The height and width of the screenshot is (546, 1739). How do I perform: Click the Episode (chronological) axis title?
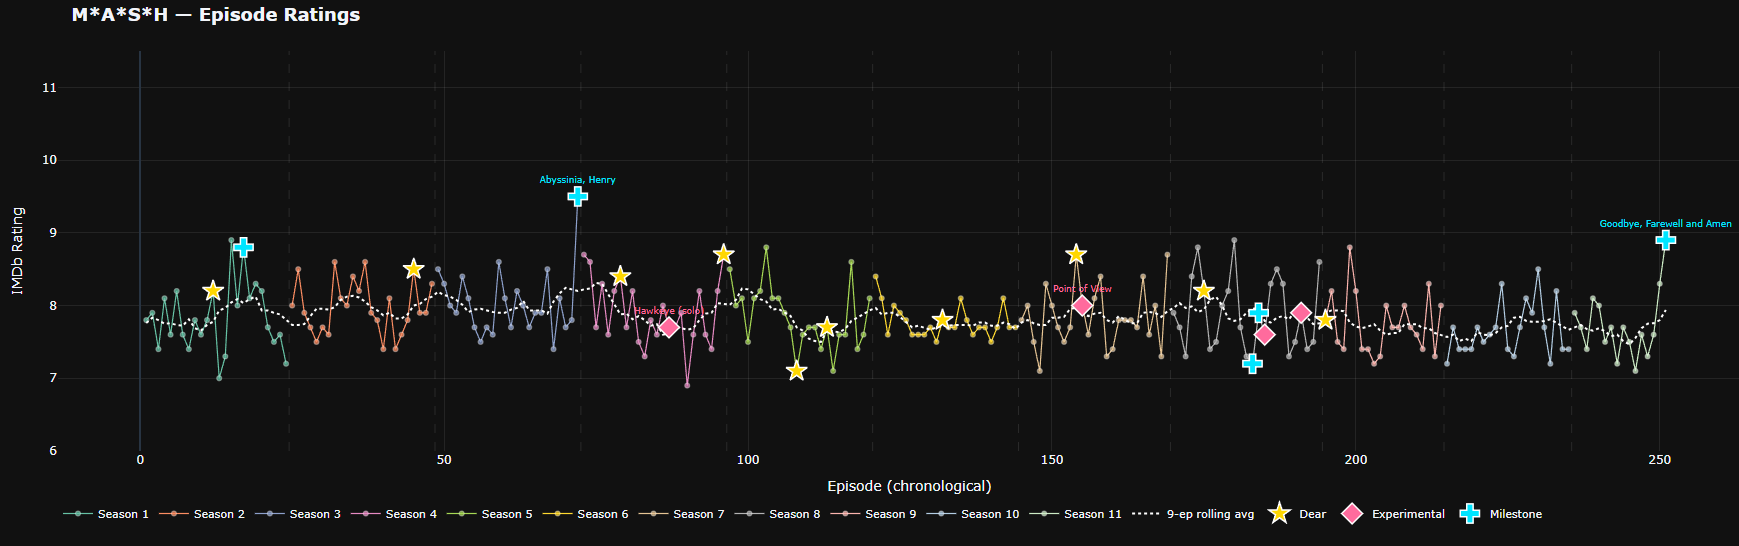(x=909, y=486)
